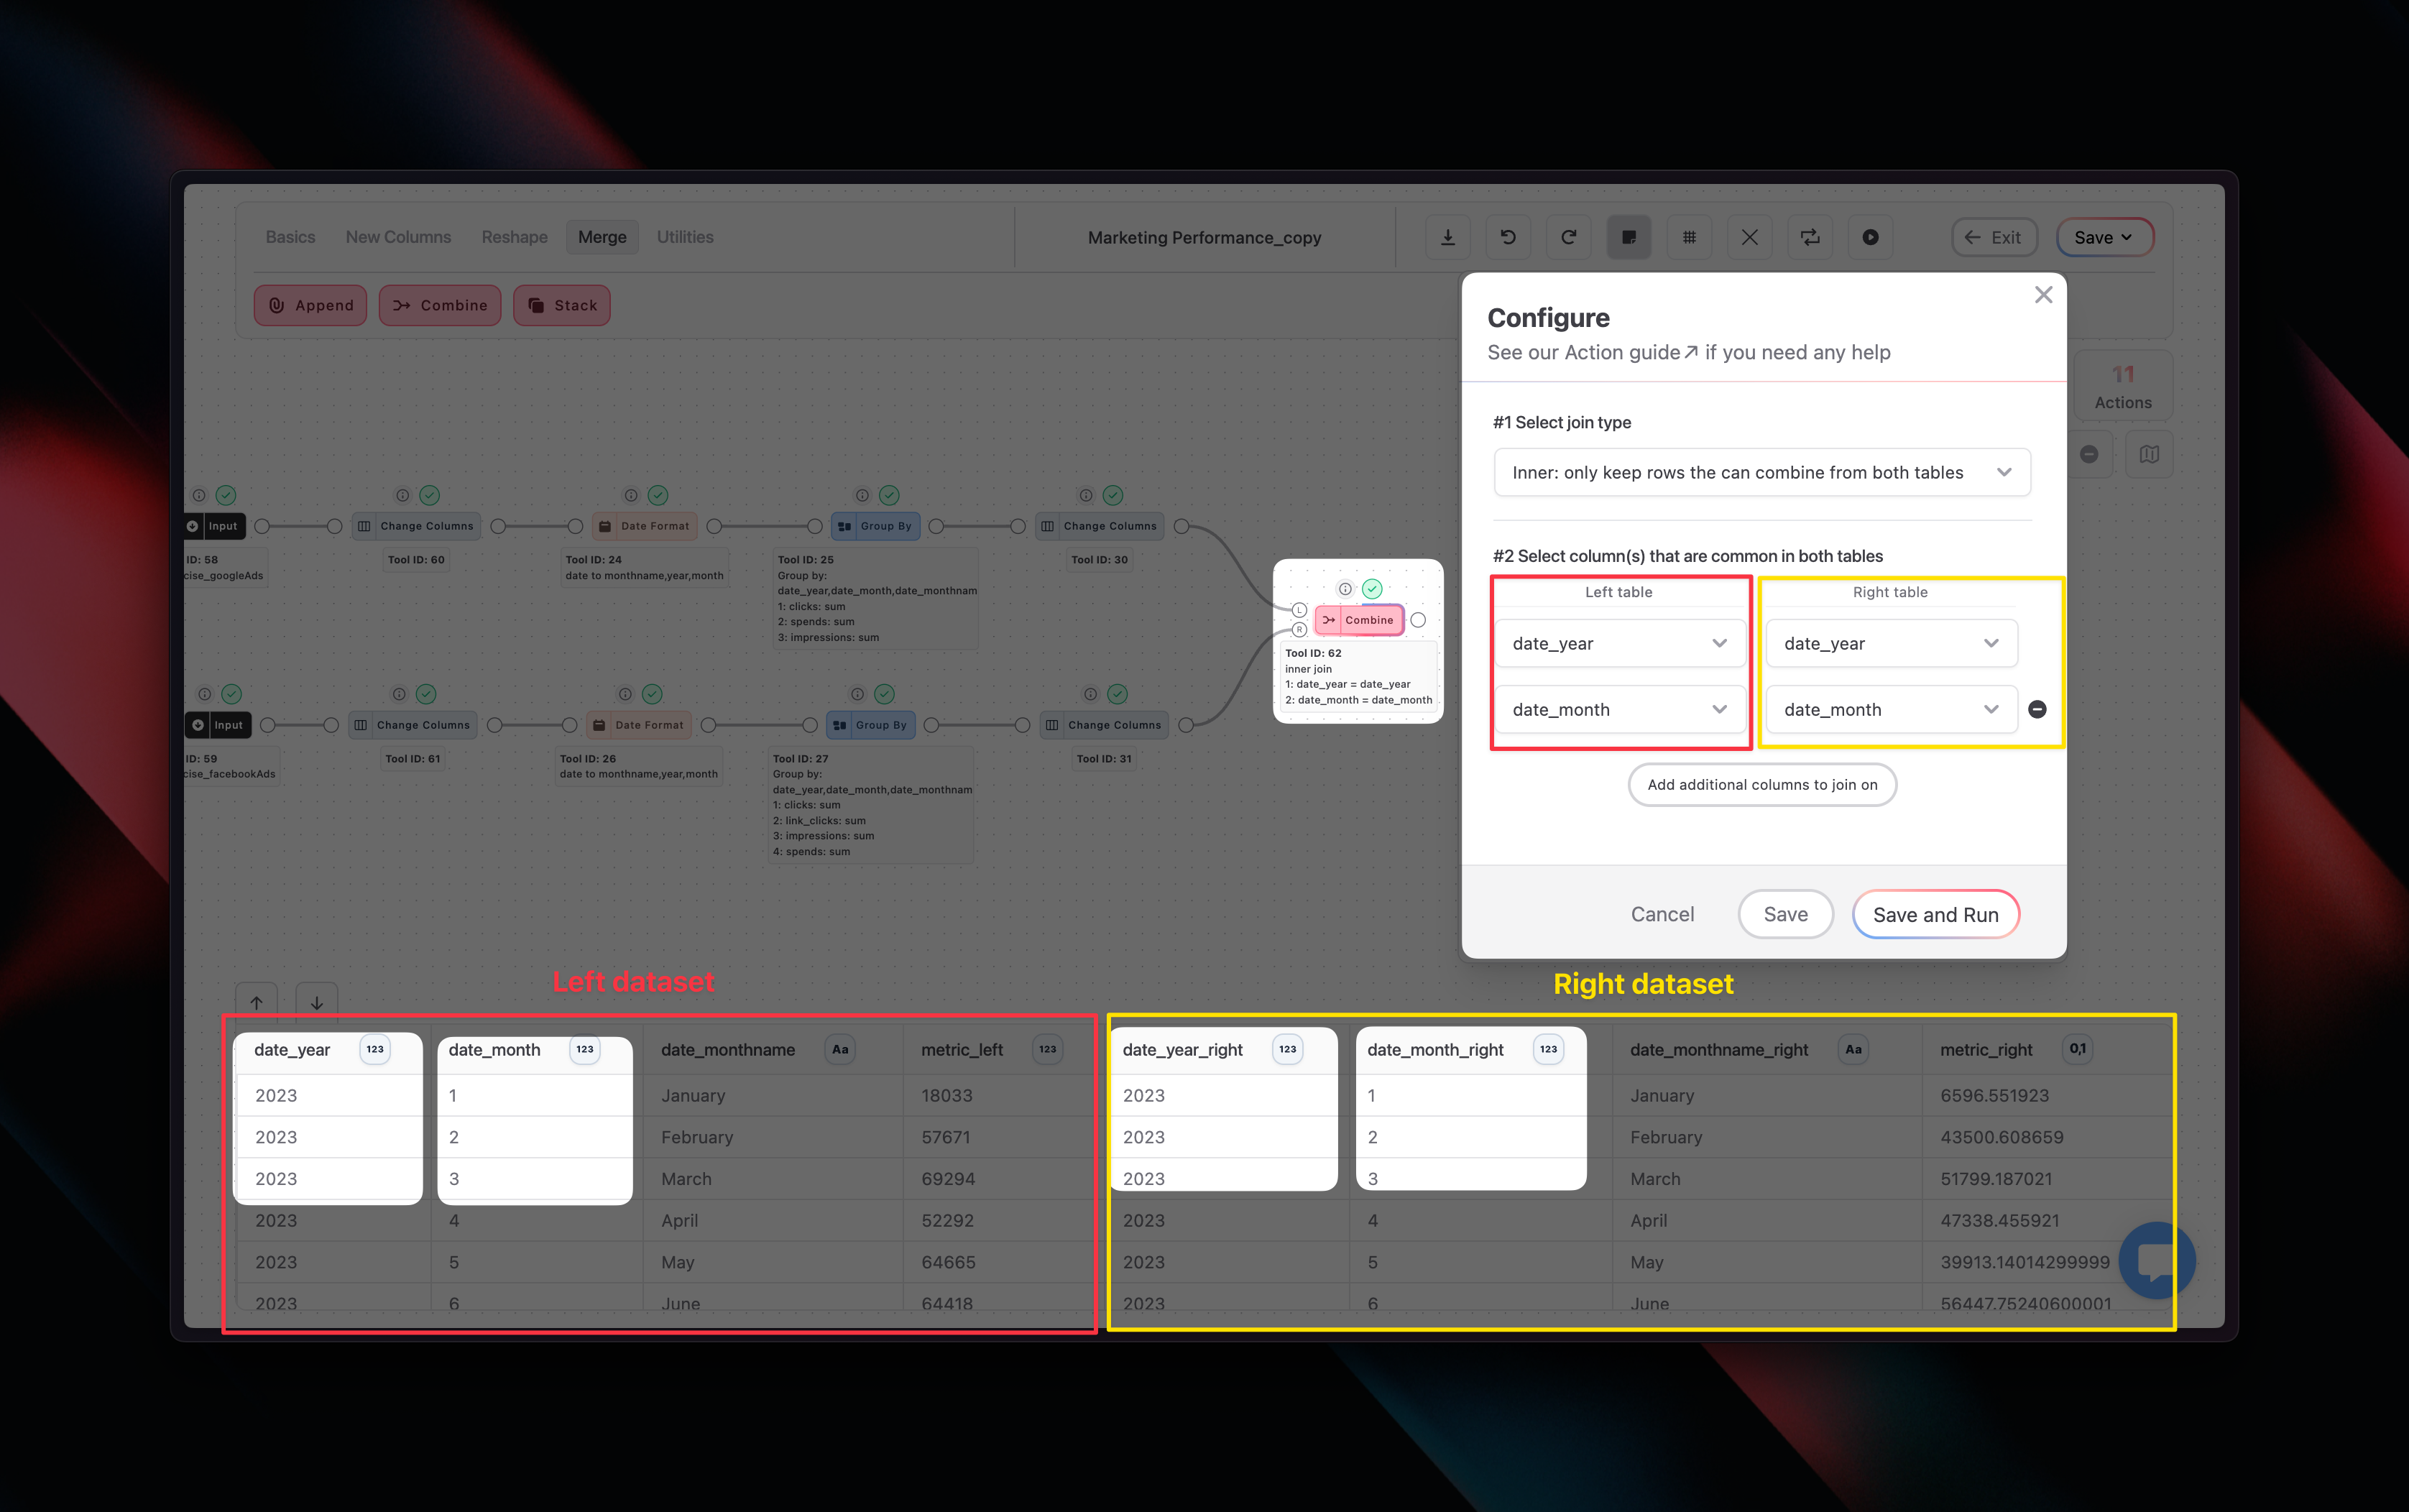Click the sticky note toolbar icon
Image resolution: width=2409 pixels, height=1512 pixels.
tap(1629, 237)
